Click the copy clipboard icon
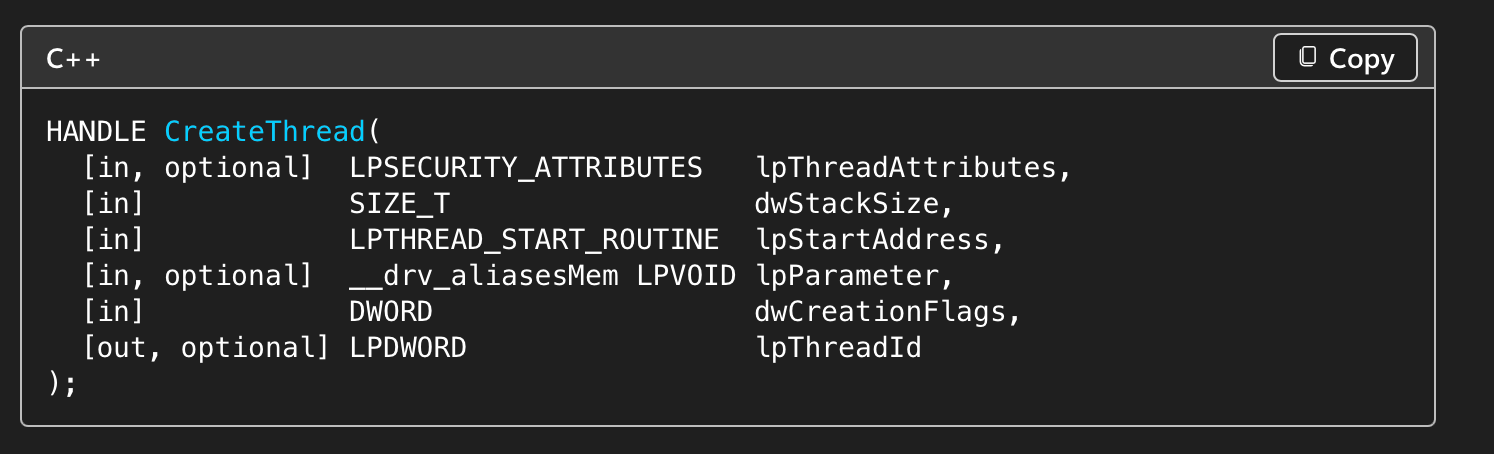Screen dimensions: 1494x454 pyautogui.click(x=1307, y=58)
